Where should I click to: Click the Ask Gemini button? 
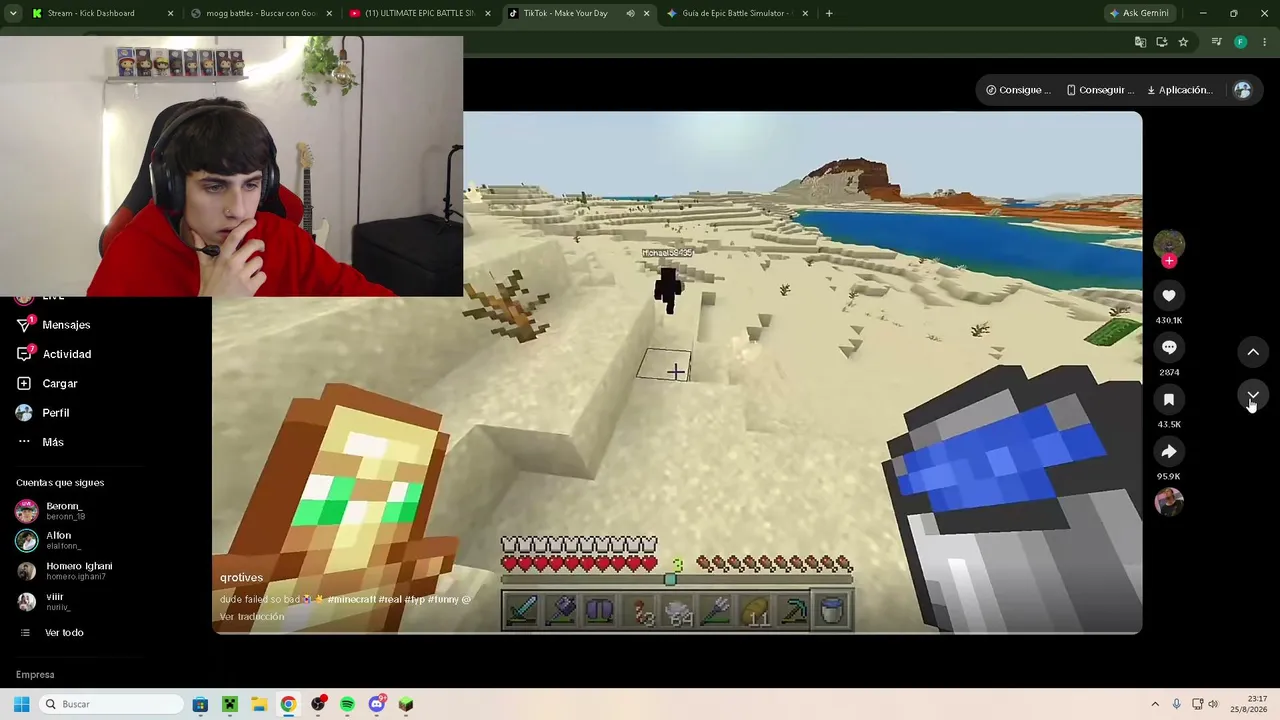pos(1138,13)
